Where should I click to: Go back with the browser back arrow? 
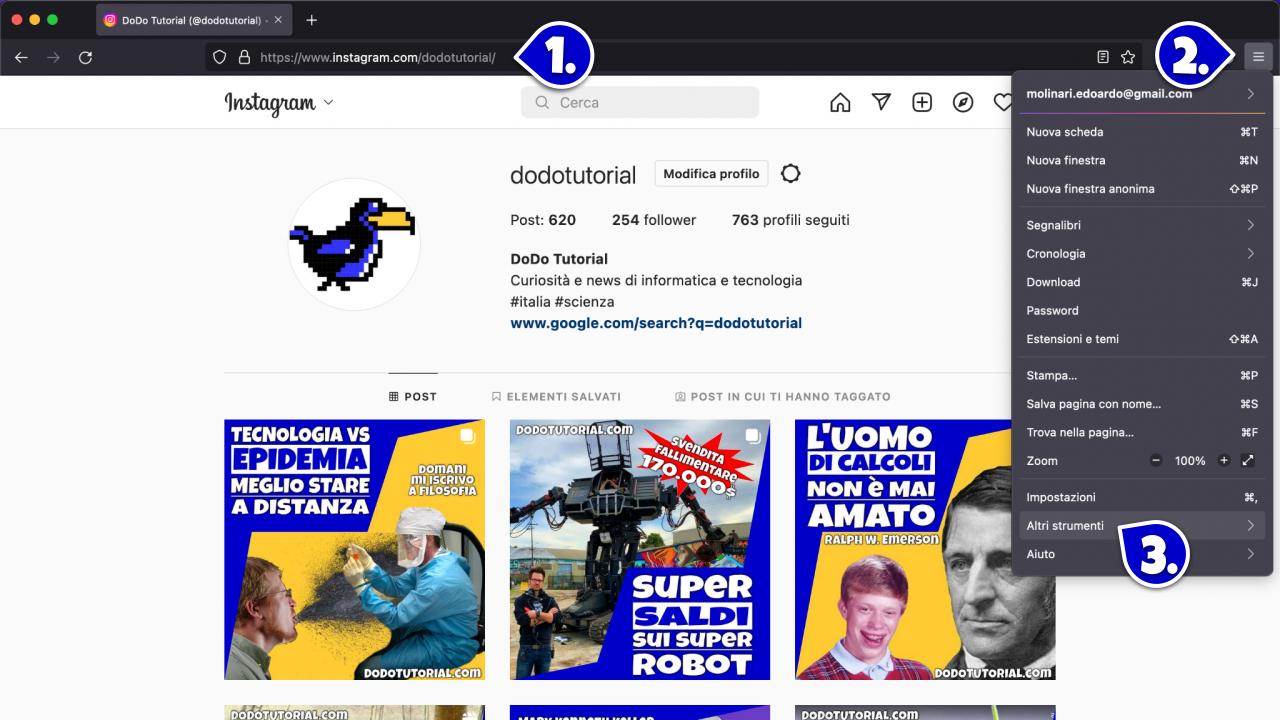[x=21, y=57]
